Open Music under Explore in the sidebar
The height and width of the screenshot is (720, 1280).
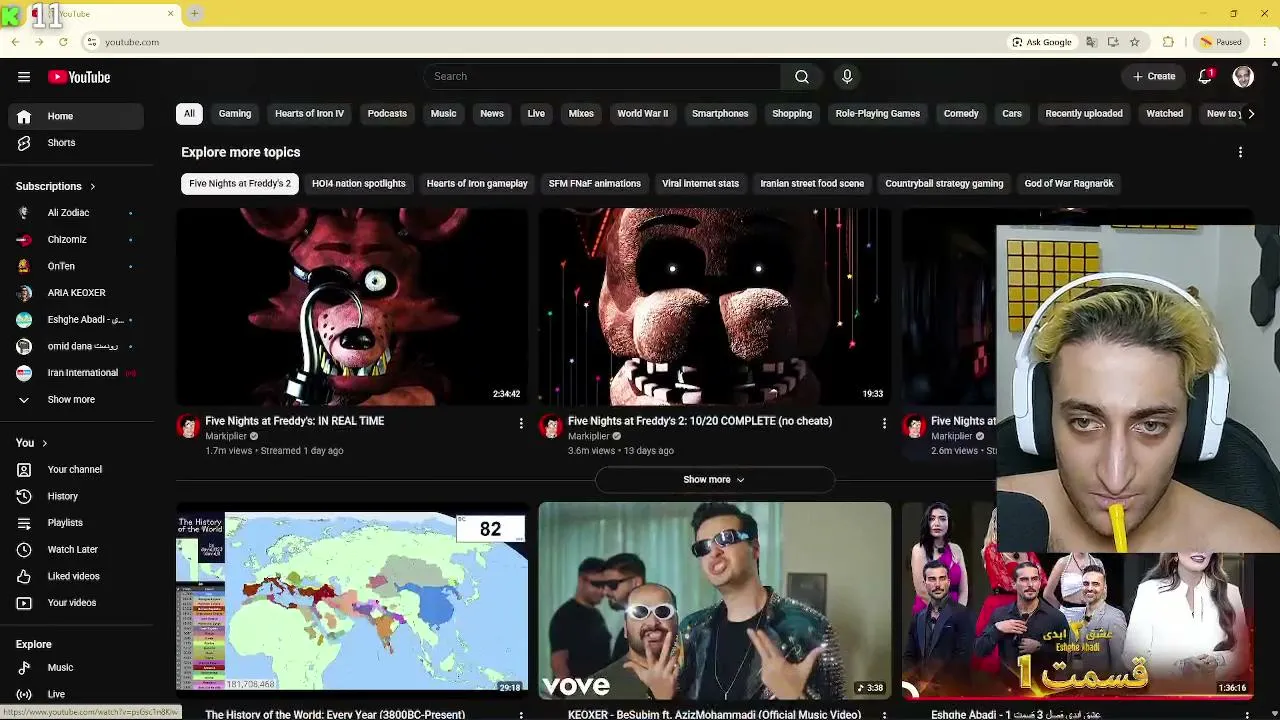point(75,668)
